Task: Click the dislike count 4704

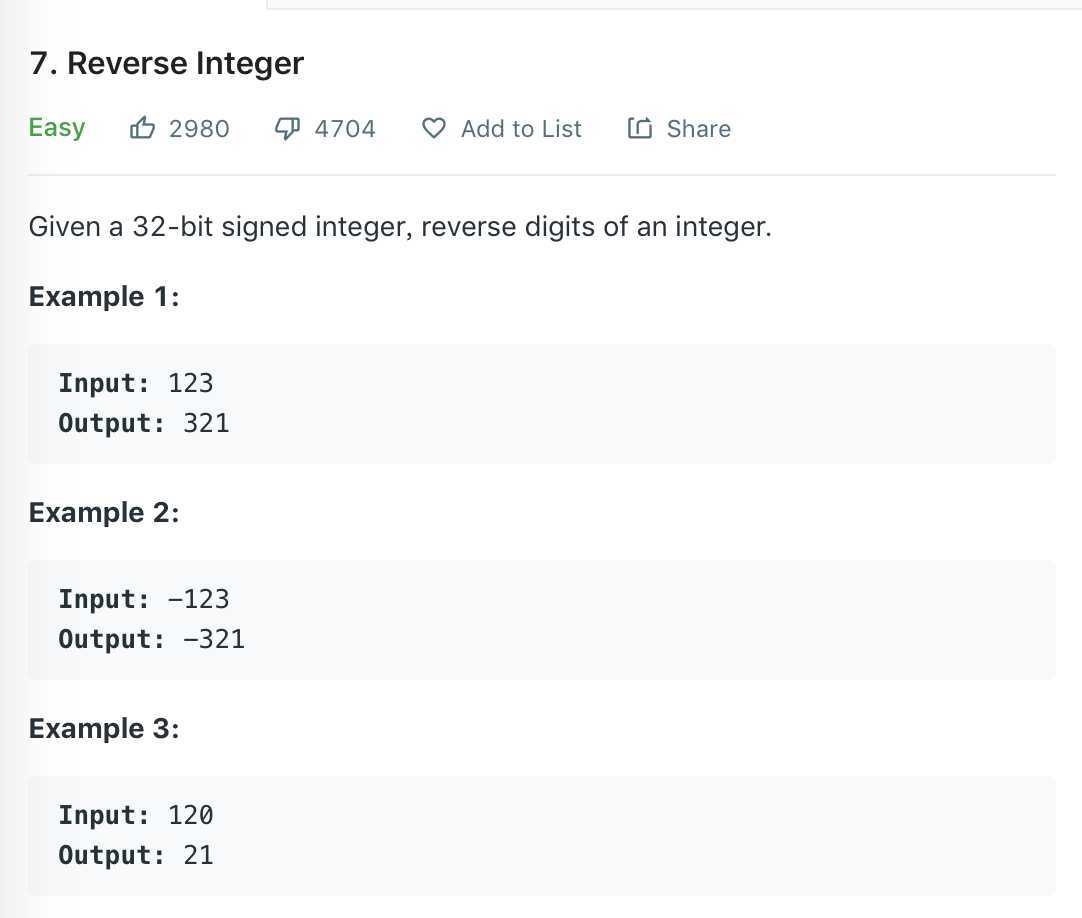Action: (345, 129)
